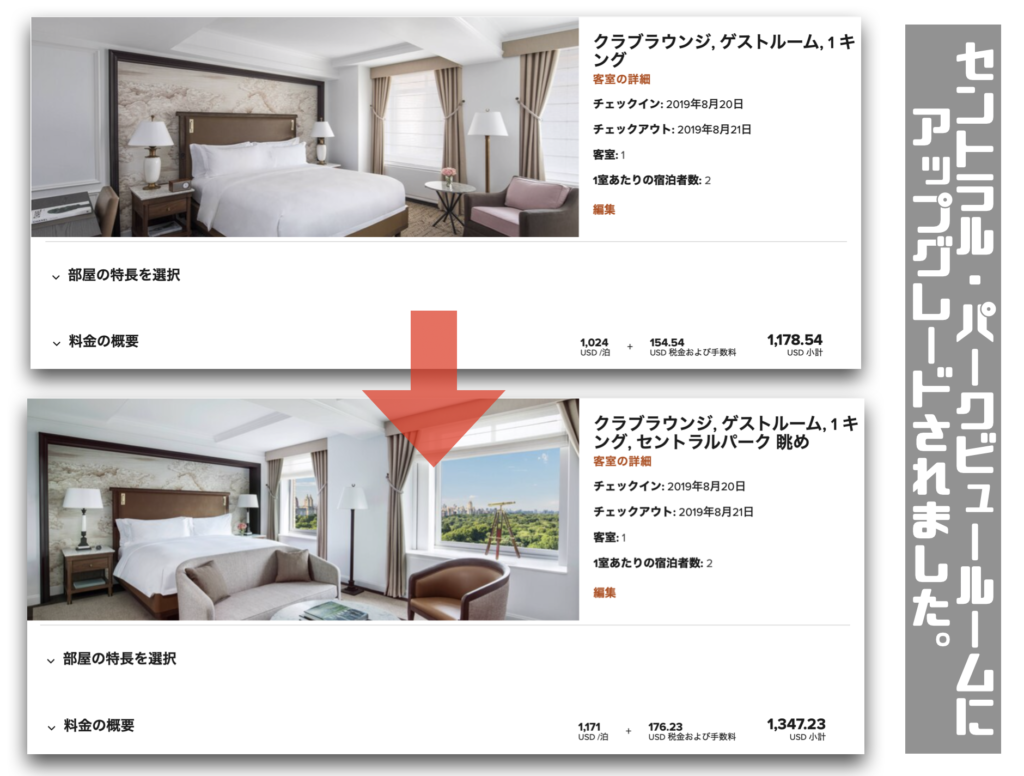This screenshot has width=1024, height=776.
Task: Click the chevron beside the upper 料金の概要
Action: [56, 343]
